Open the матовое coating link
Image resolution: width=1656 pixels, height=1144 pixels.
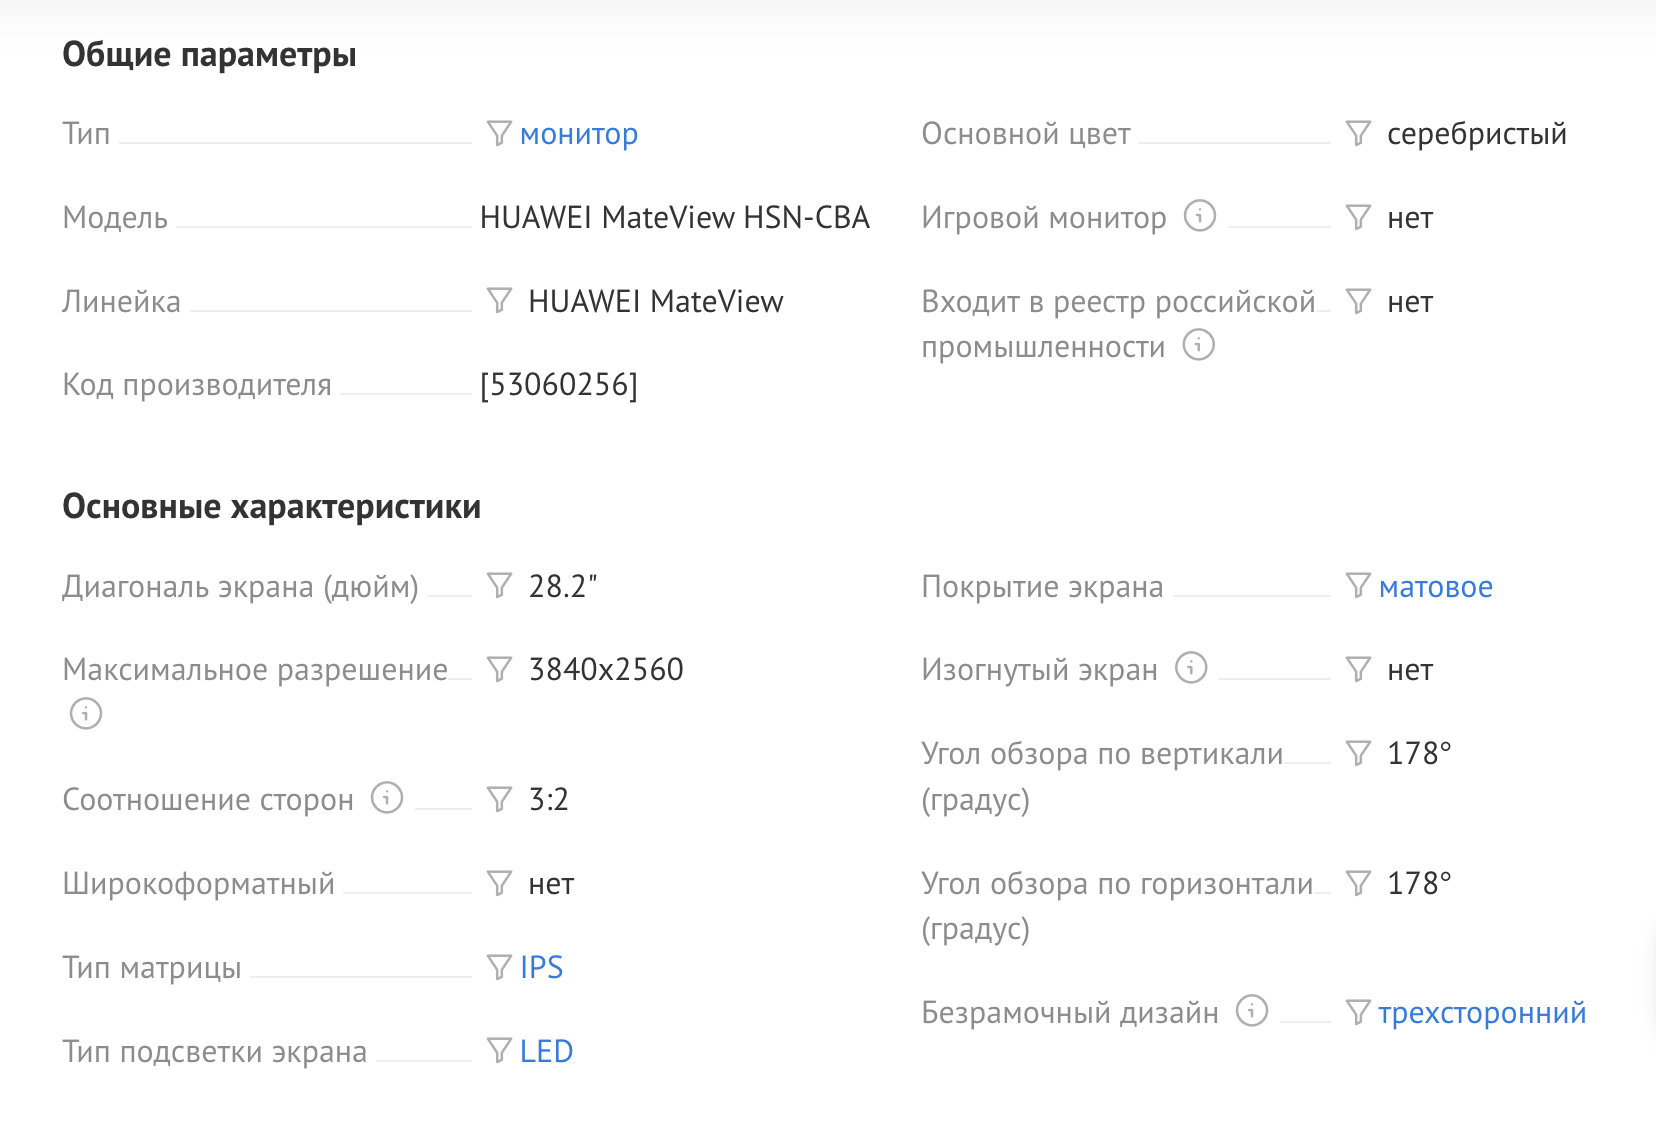point(1436,587)
